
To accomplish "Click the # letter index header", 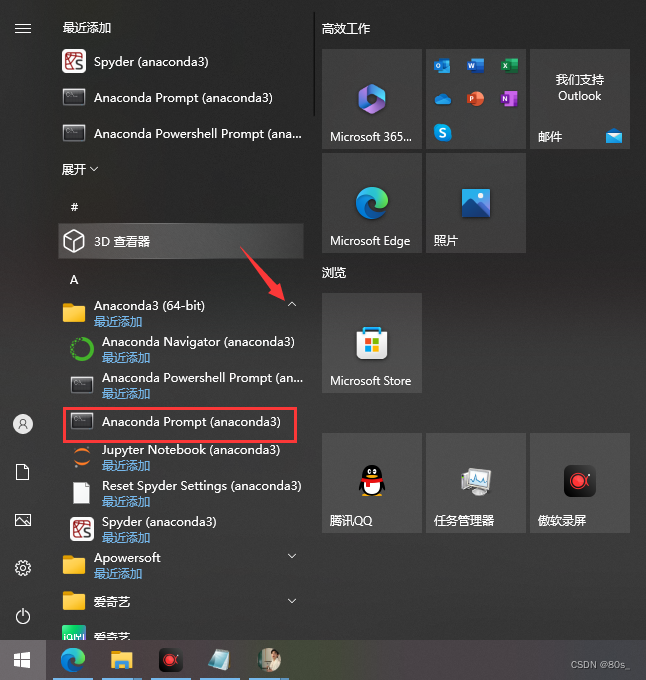I will coord(74,207).
